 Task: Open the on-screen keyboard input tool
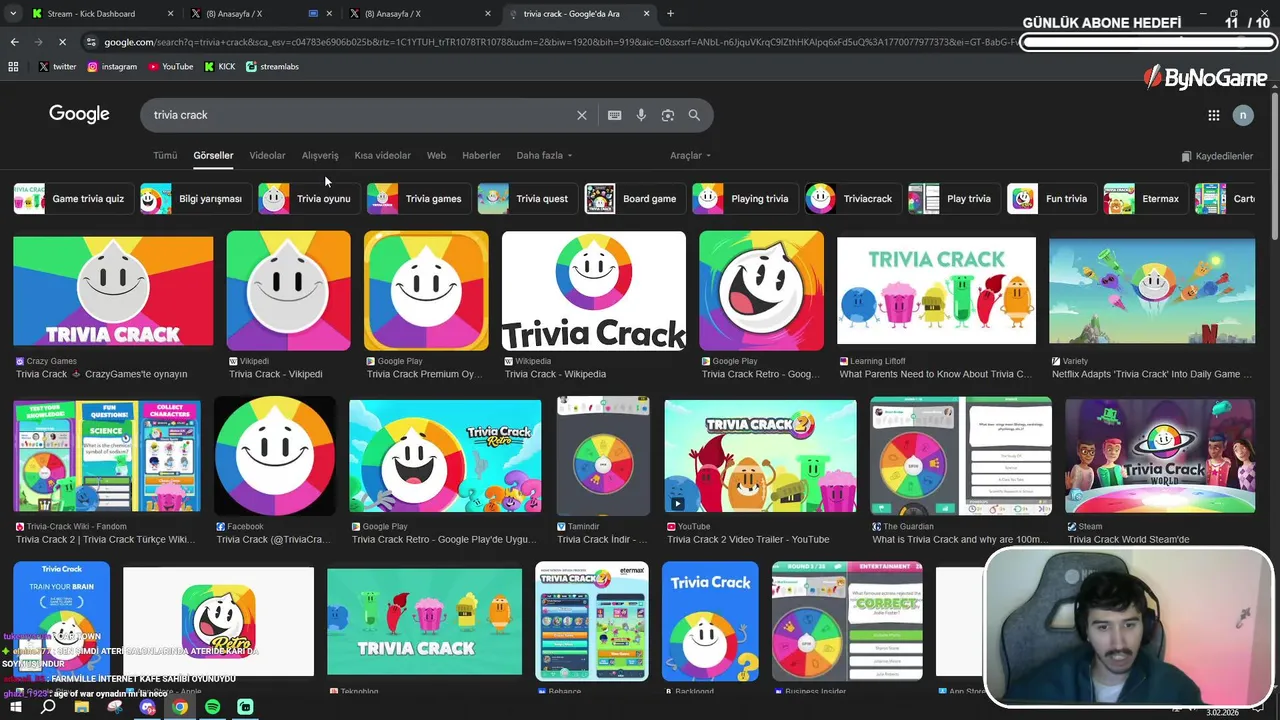(615, 115)
